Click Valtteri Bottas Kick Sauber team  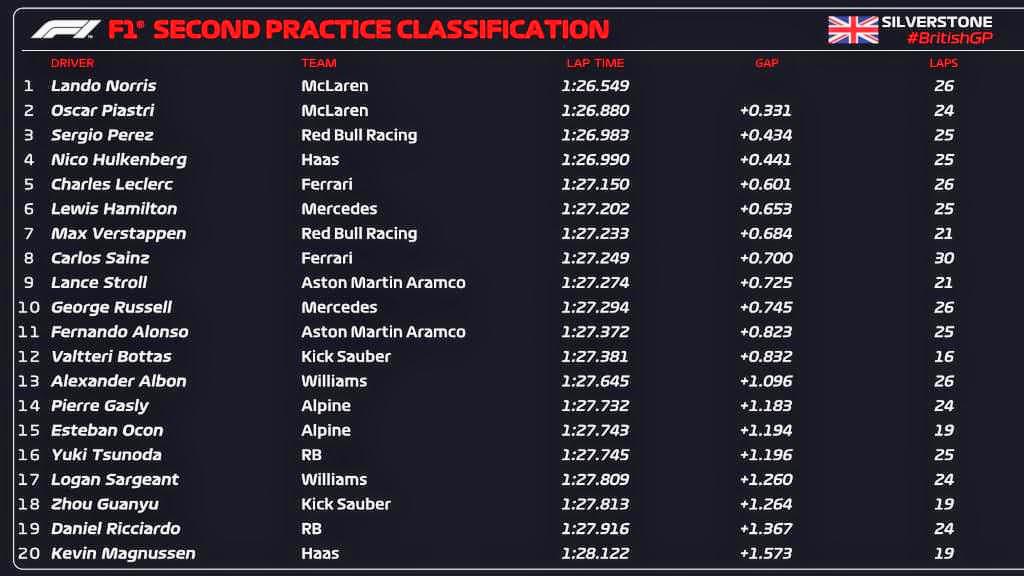pos(345,357)
